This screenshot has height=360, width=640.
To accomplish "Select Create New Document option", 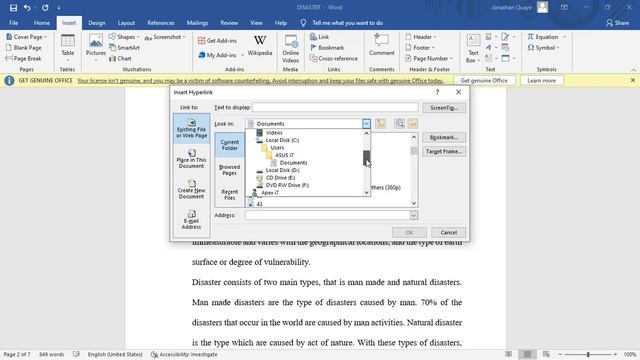I will (x=191, y=189).
